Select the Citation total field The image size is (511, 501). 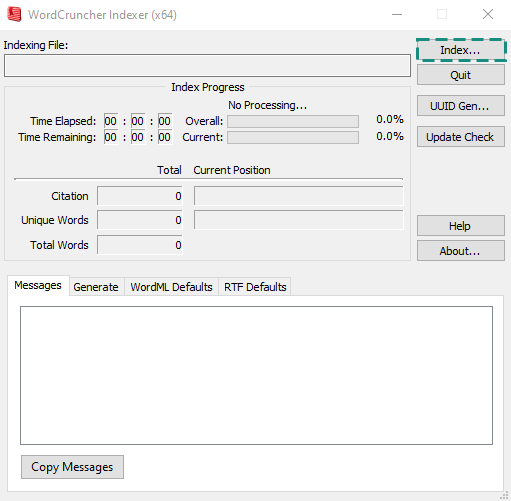tap(140, 196)
